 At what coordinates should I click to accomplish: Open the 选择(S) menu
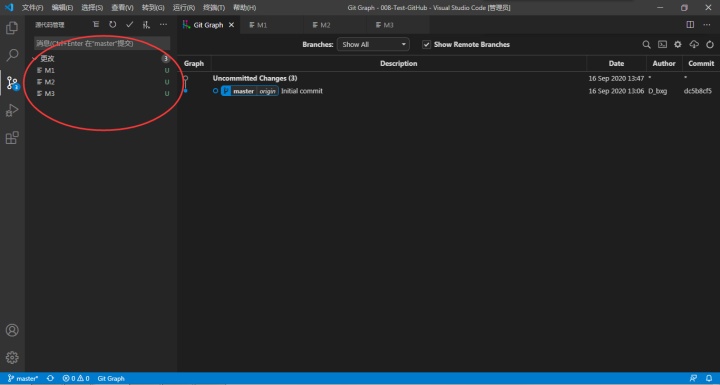tap(92, 7)
